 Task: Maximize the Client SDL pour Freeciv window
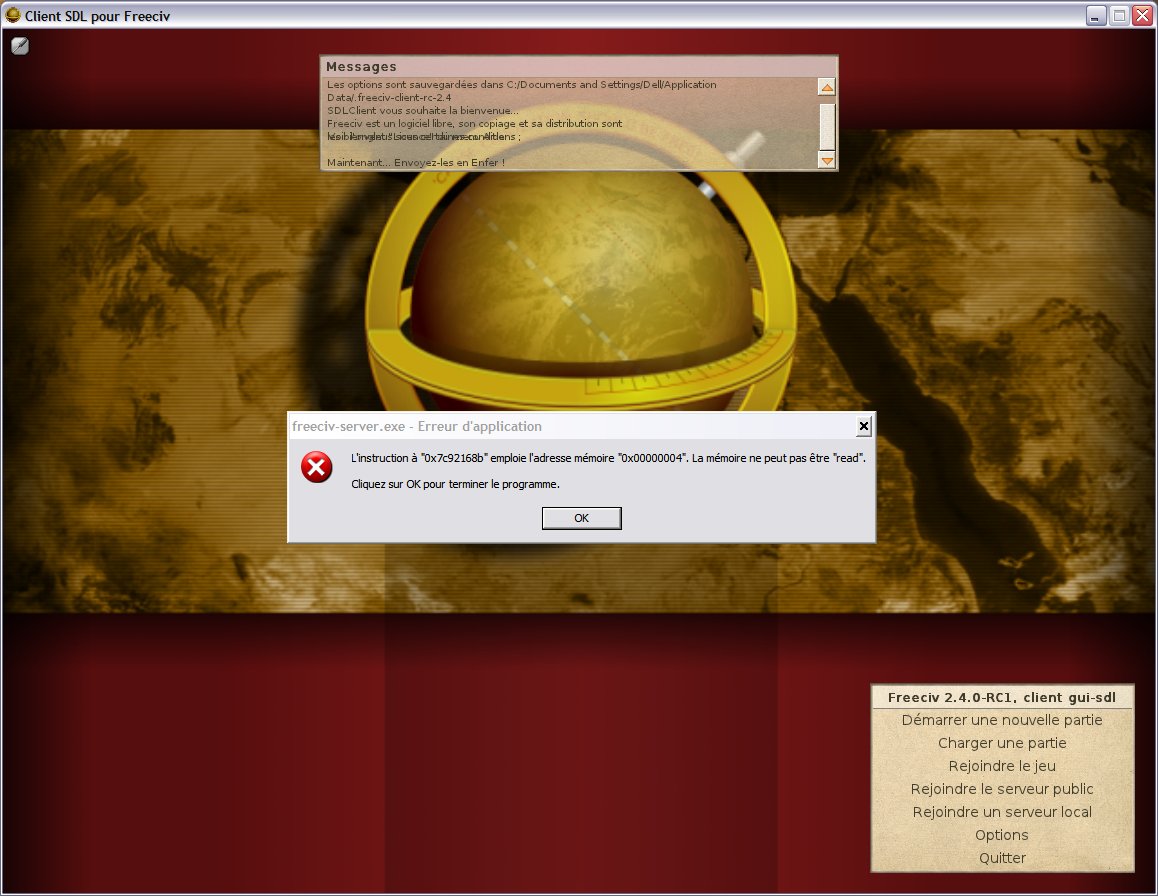click(x=1120, y=16)
